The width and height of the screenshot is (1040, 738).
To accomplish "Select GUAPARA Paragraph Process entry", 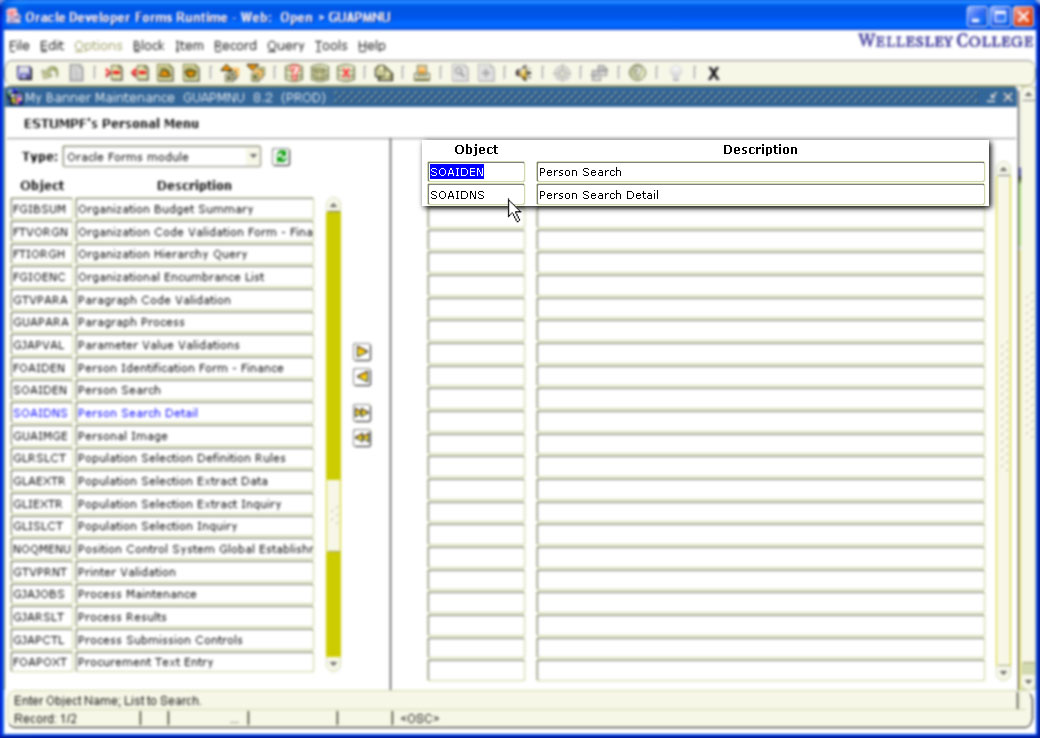I will pyautogui.click(x=162, y=322).
